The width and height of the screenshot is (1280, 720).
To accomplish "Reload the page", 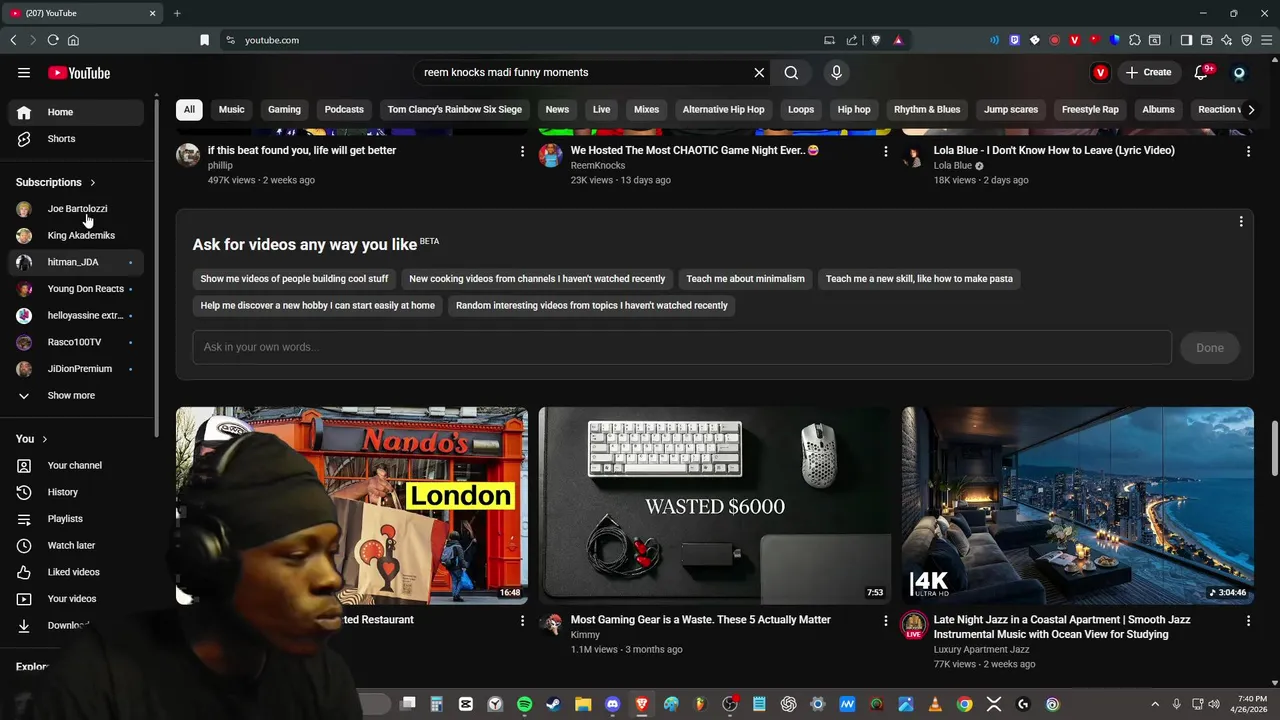I will coord(53,40).
